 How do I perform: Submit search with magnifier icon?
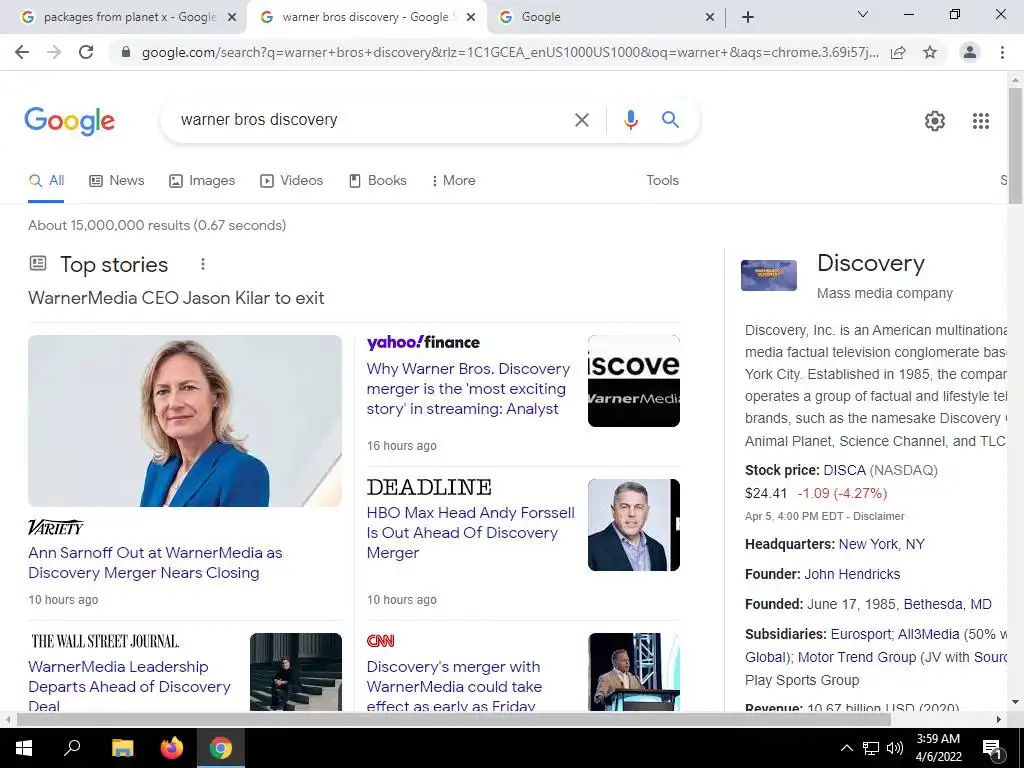670,120
